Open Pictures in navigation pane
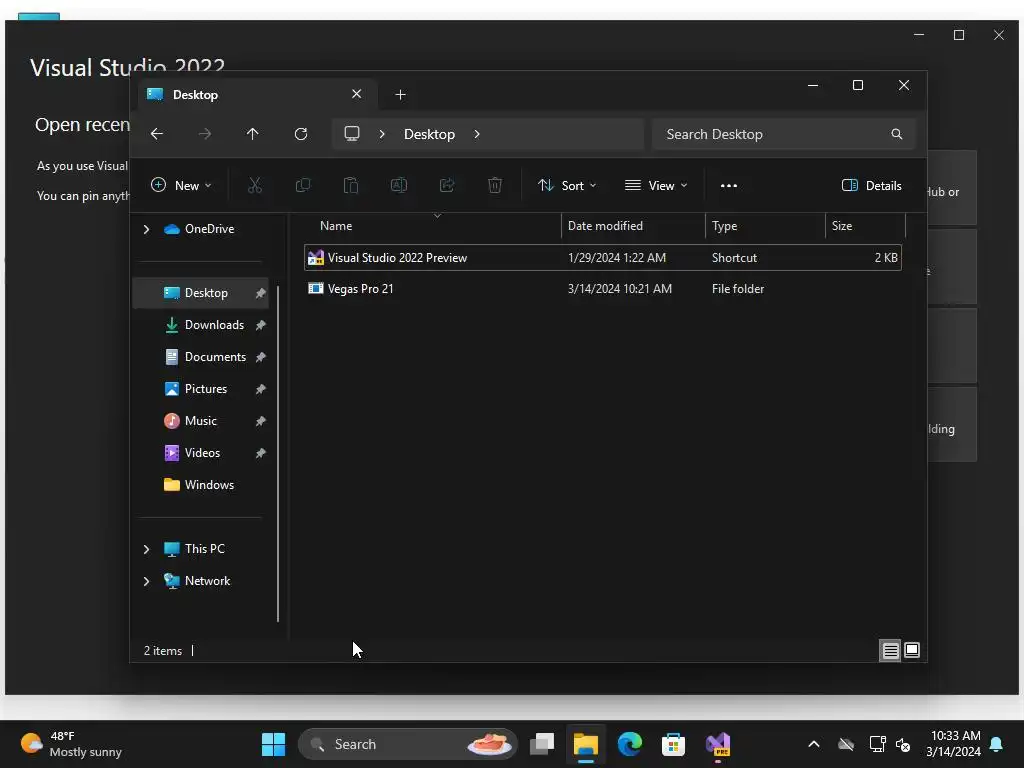The image size is (1024, 768). click(206, 389)
